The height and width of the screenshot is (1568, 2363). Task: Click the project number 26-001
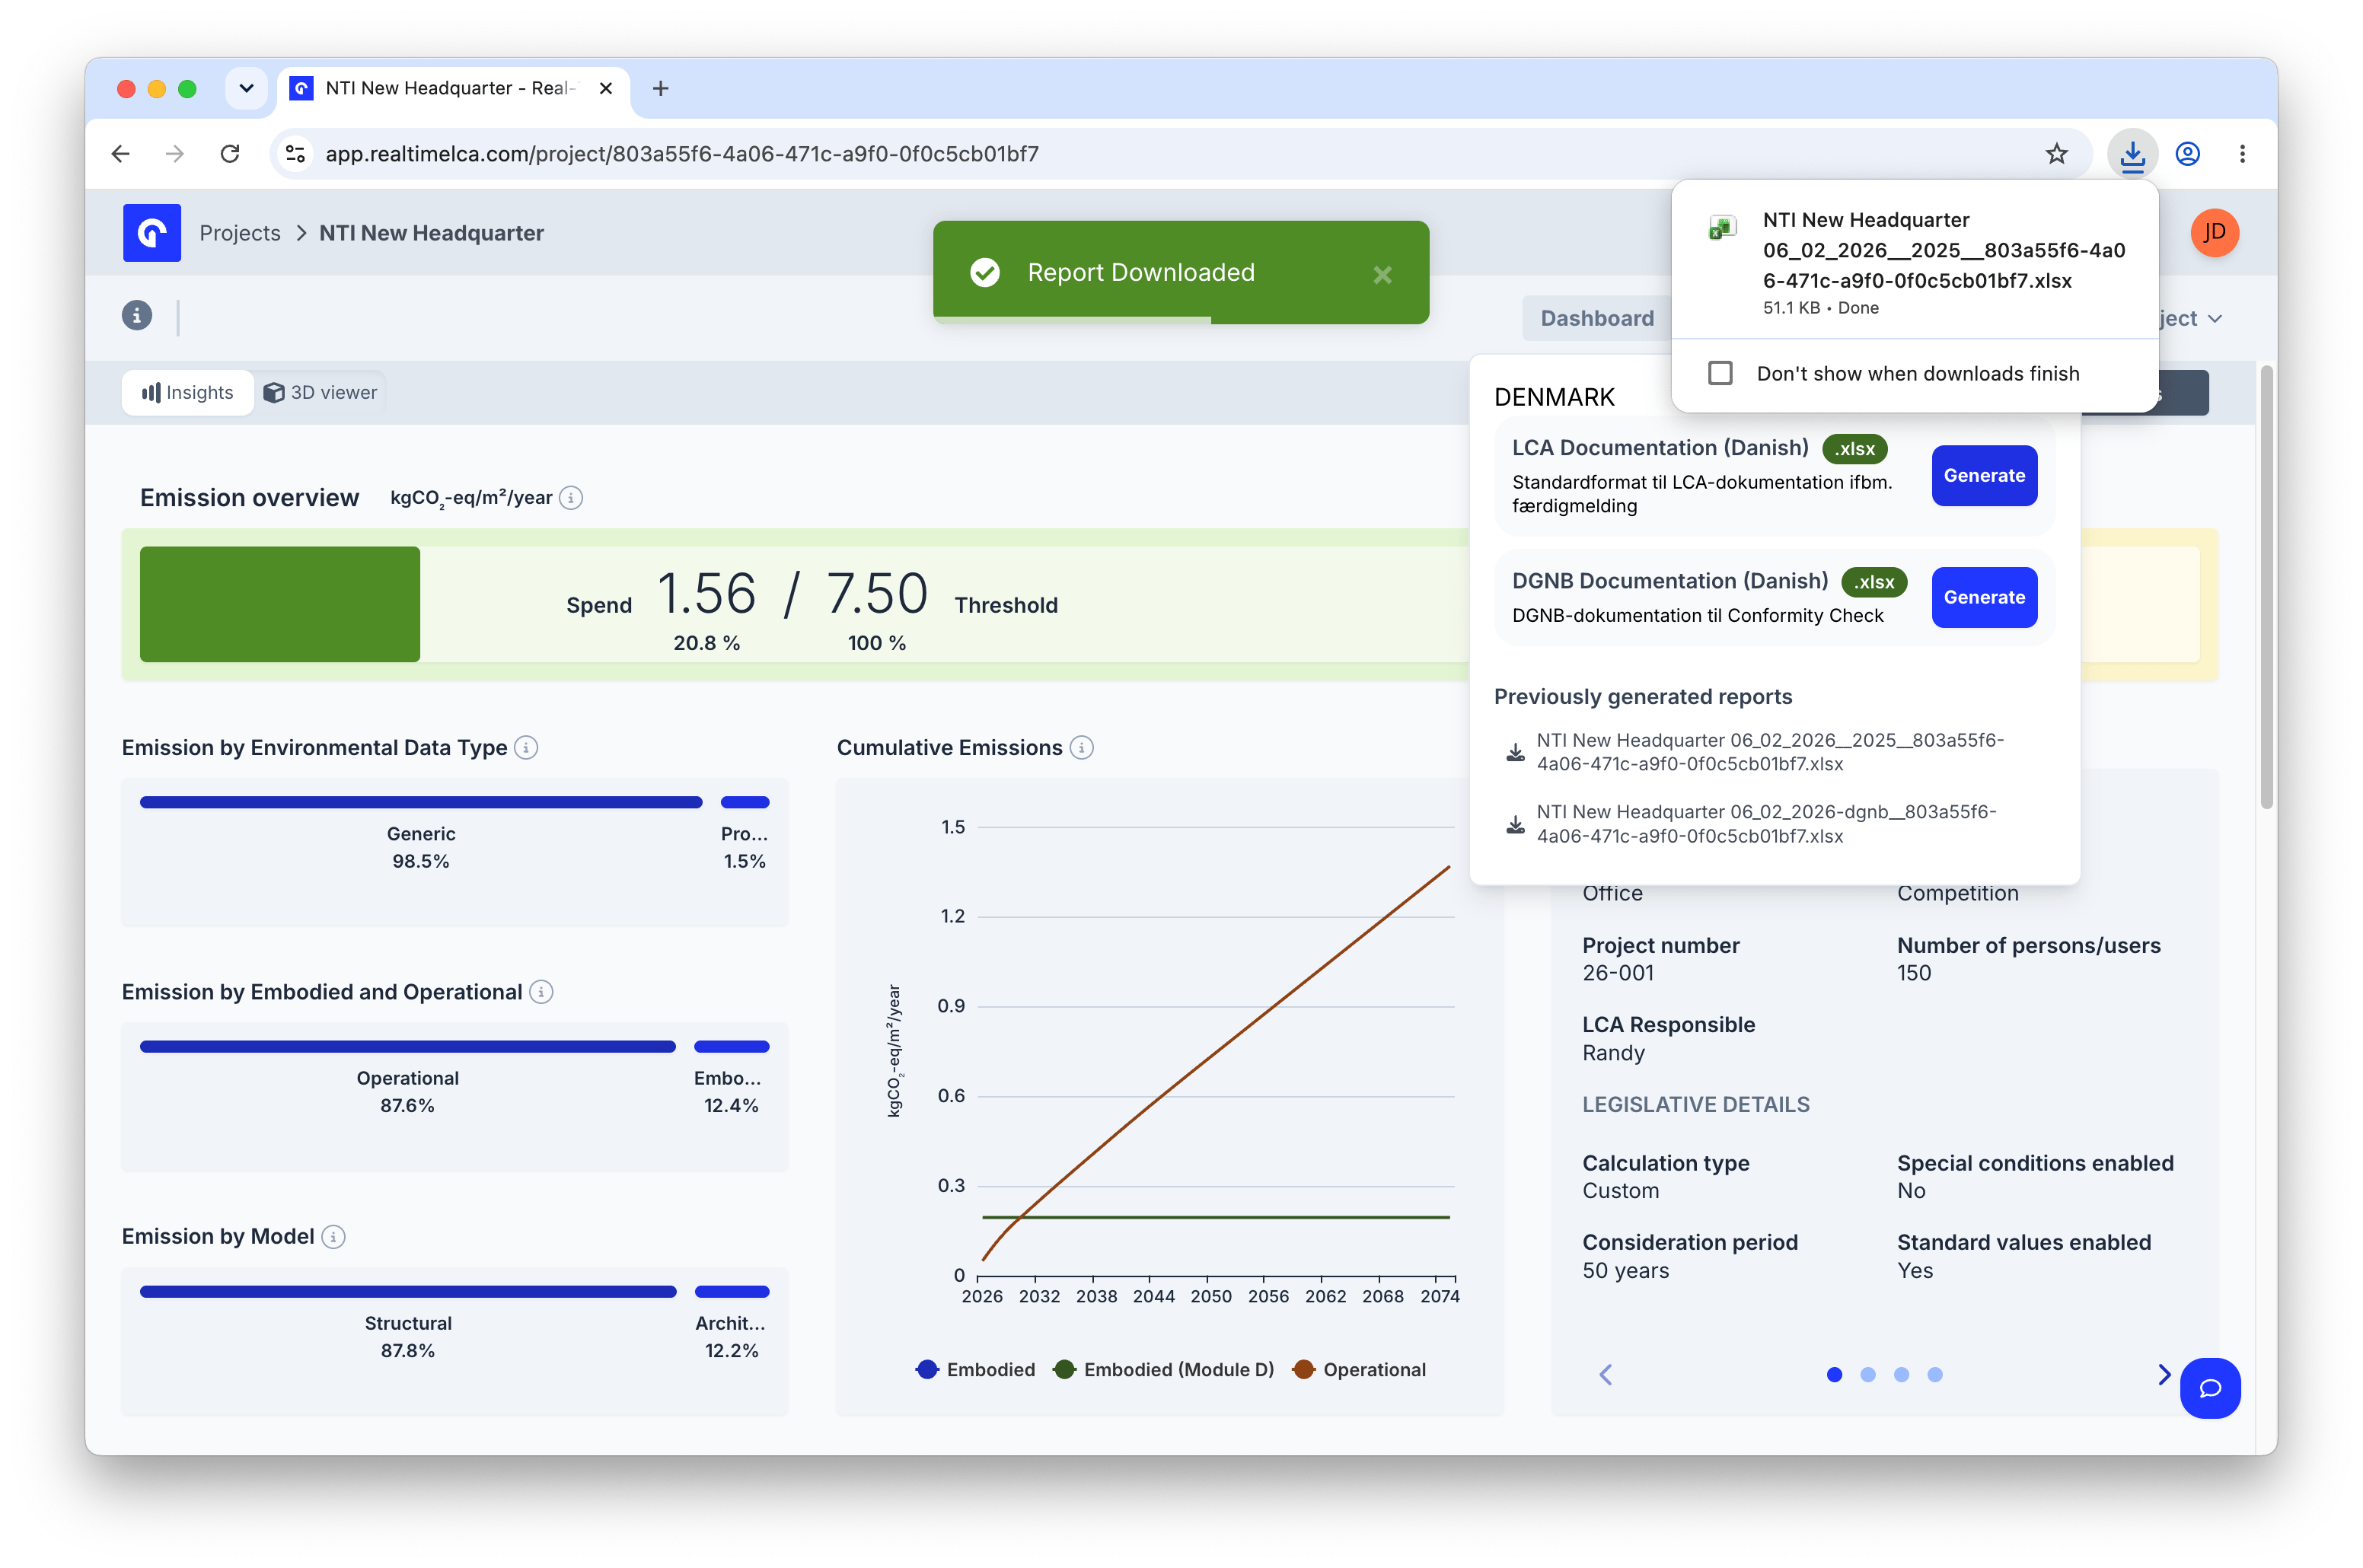coord(1618,973)
